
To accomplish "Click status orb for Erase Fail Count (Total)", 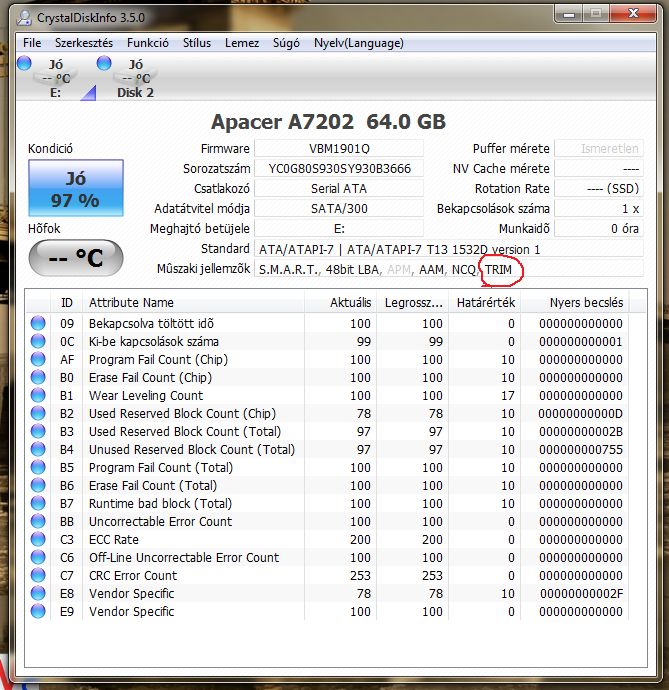I will pos(38,485).
